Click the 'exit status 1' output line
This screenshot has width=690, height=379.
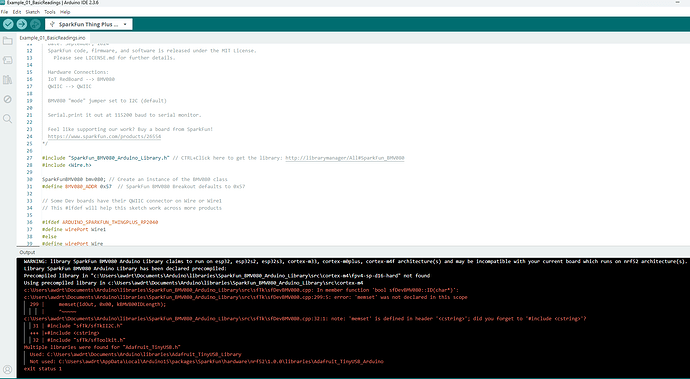[43, 368]
